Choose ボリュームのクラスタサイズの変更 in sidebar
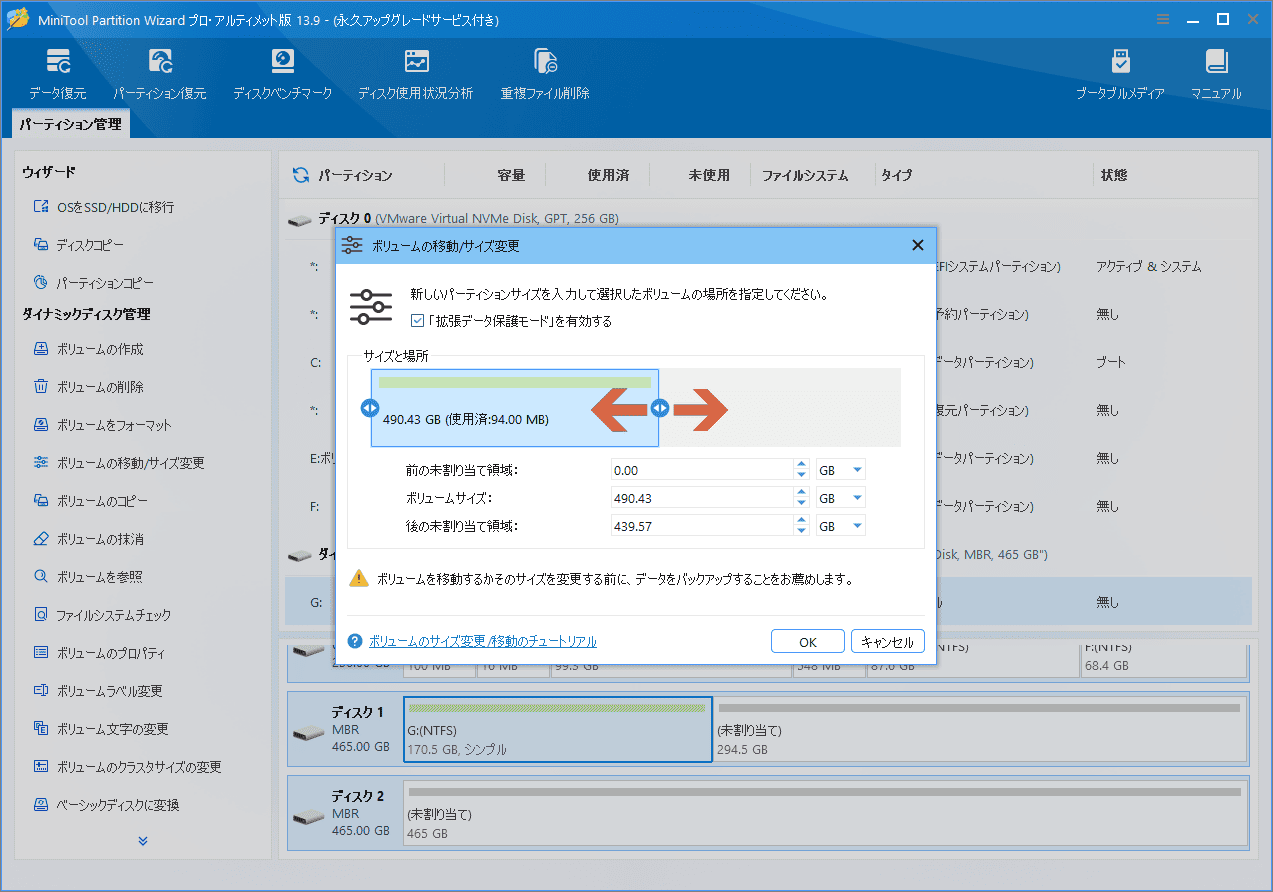Viewport: 1273px width, 892px height. (x=127, y=767)
